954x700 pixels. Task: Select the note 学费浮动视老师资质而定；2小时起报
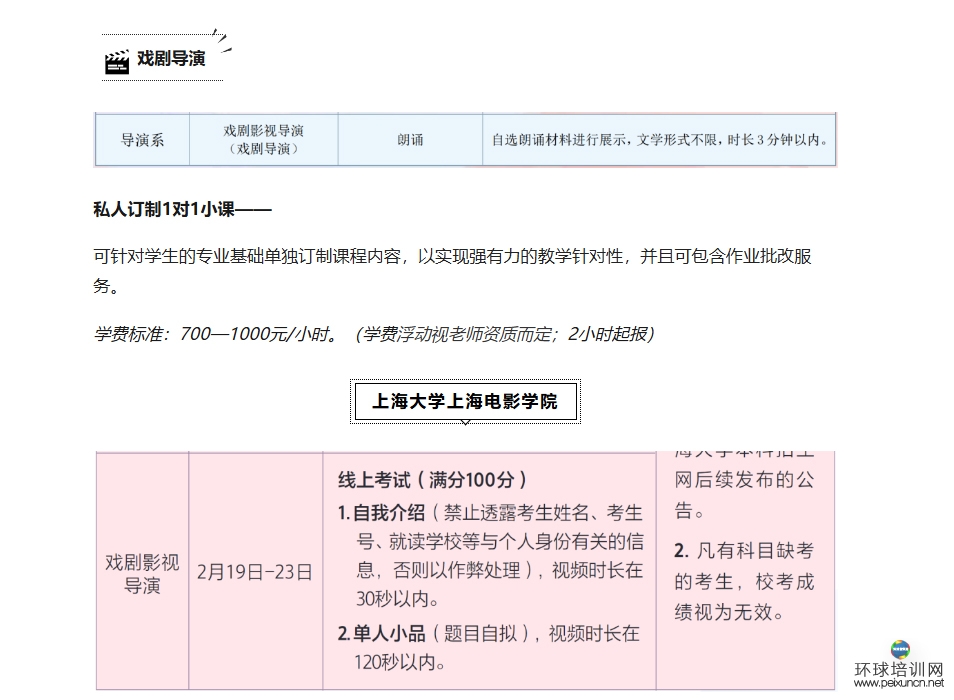[x=505, y=334]
